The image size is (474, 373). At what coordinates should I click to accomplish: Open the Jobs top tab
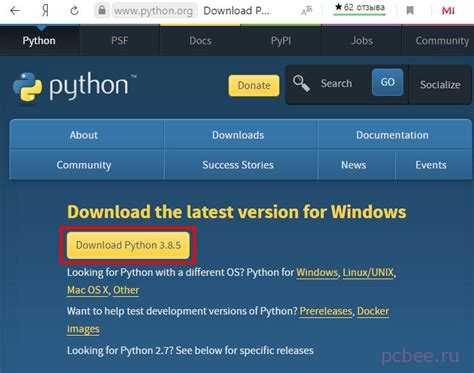click(362, 41)
